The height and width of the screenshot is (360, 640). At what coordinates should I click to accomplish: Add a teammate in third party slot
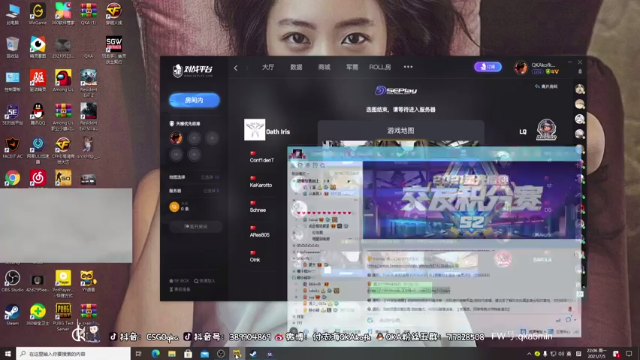point(212,138)
